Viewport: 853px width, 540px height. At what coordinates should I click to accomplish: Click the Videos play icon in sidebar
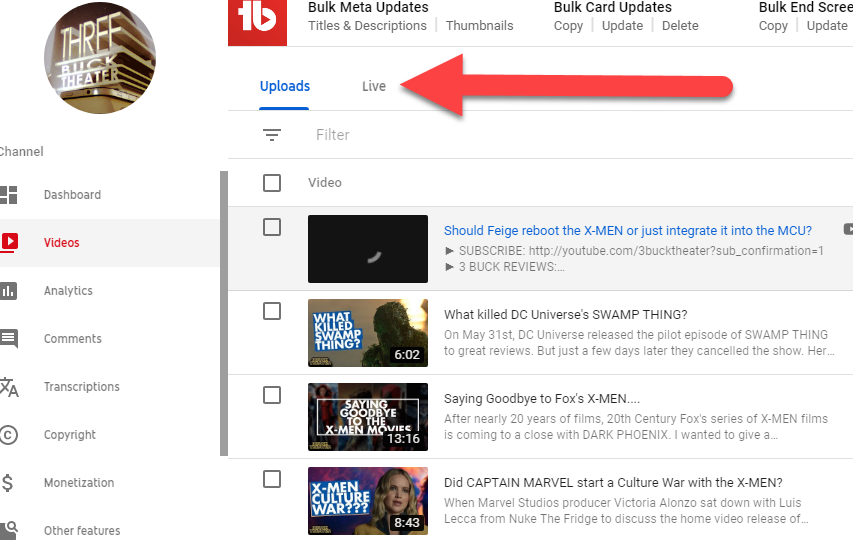pos(9,243)
